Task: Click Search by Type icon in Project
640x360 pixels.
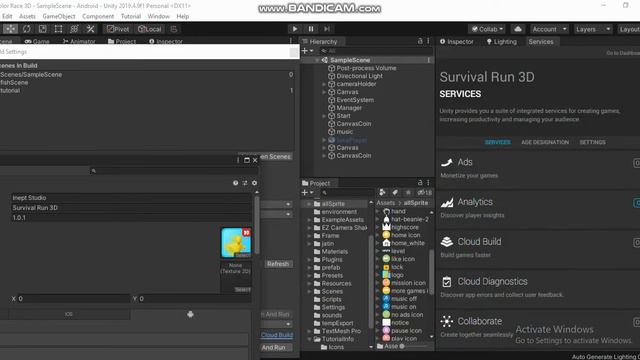Action: click(382, 193)
